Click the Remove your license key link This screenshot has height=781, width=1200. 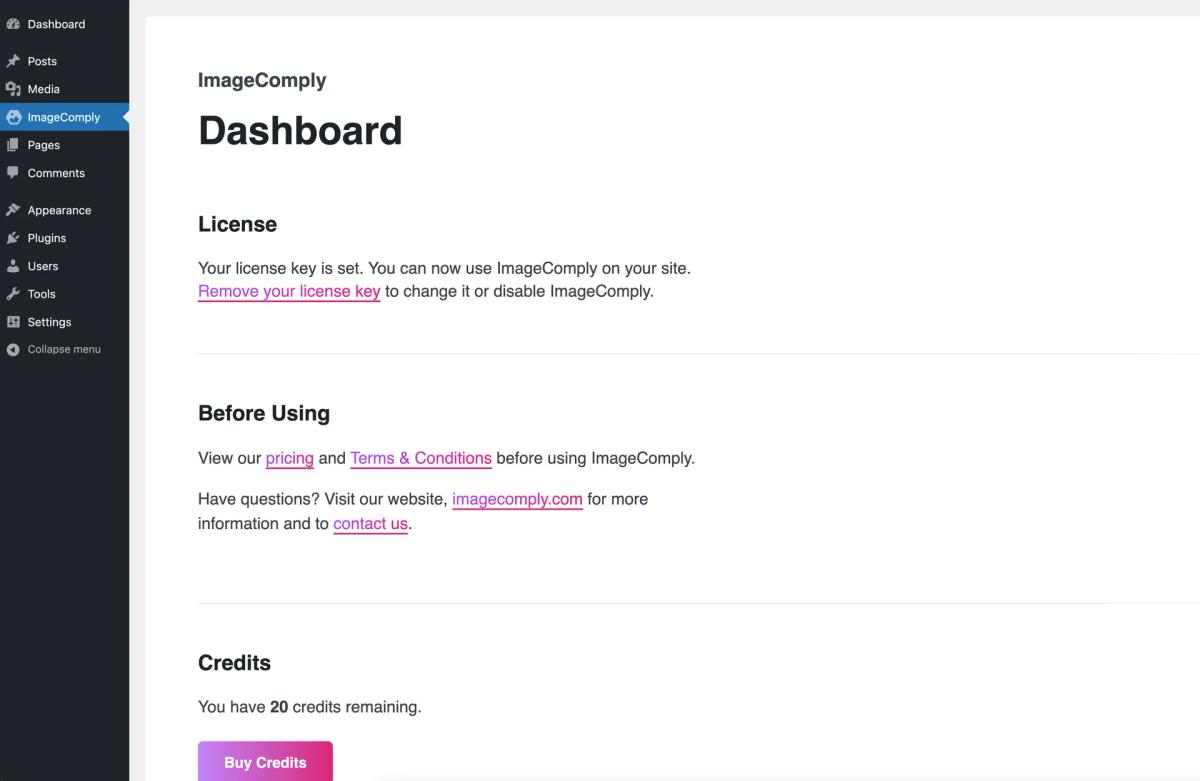coord(289,292)
